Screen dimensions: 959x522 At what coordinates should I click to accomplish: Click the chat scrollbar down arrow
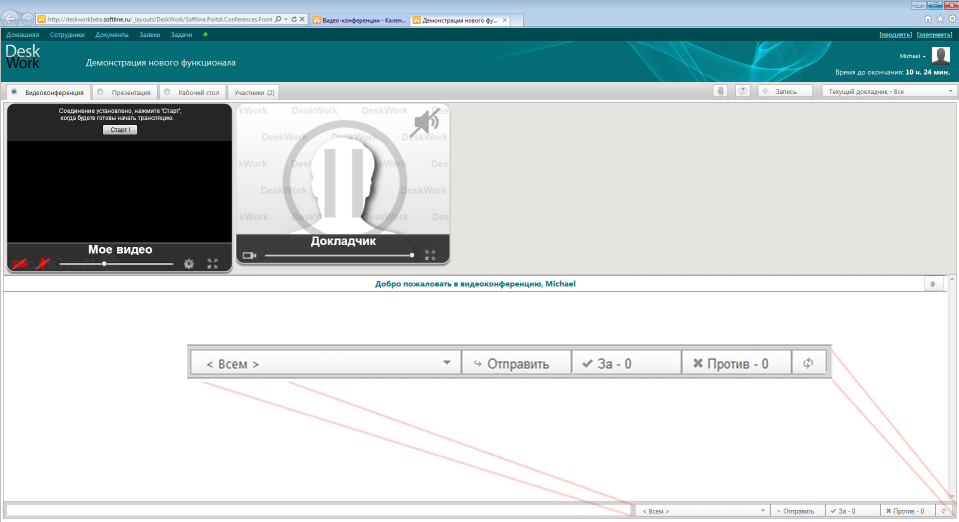pyautogui.click(x=952, y=497)
